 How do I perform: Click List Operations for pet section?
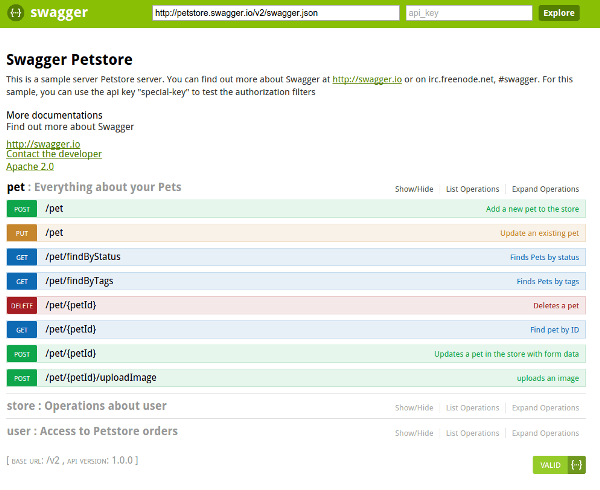[x=473, y=189]
